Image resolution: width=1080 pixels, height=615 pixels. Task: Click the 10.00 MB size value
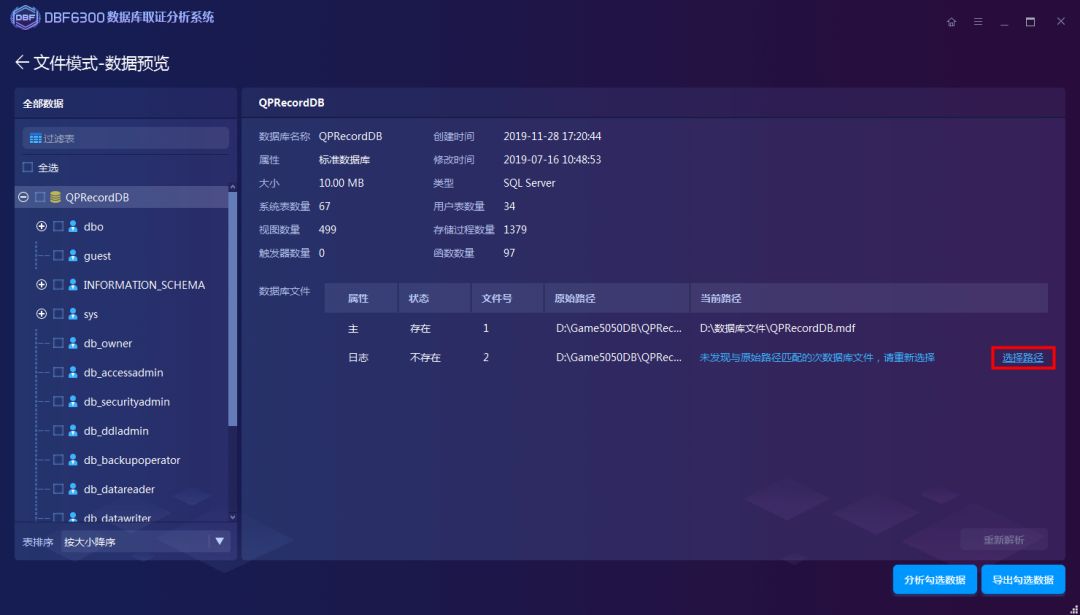click(x=341, y=183)
